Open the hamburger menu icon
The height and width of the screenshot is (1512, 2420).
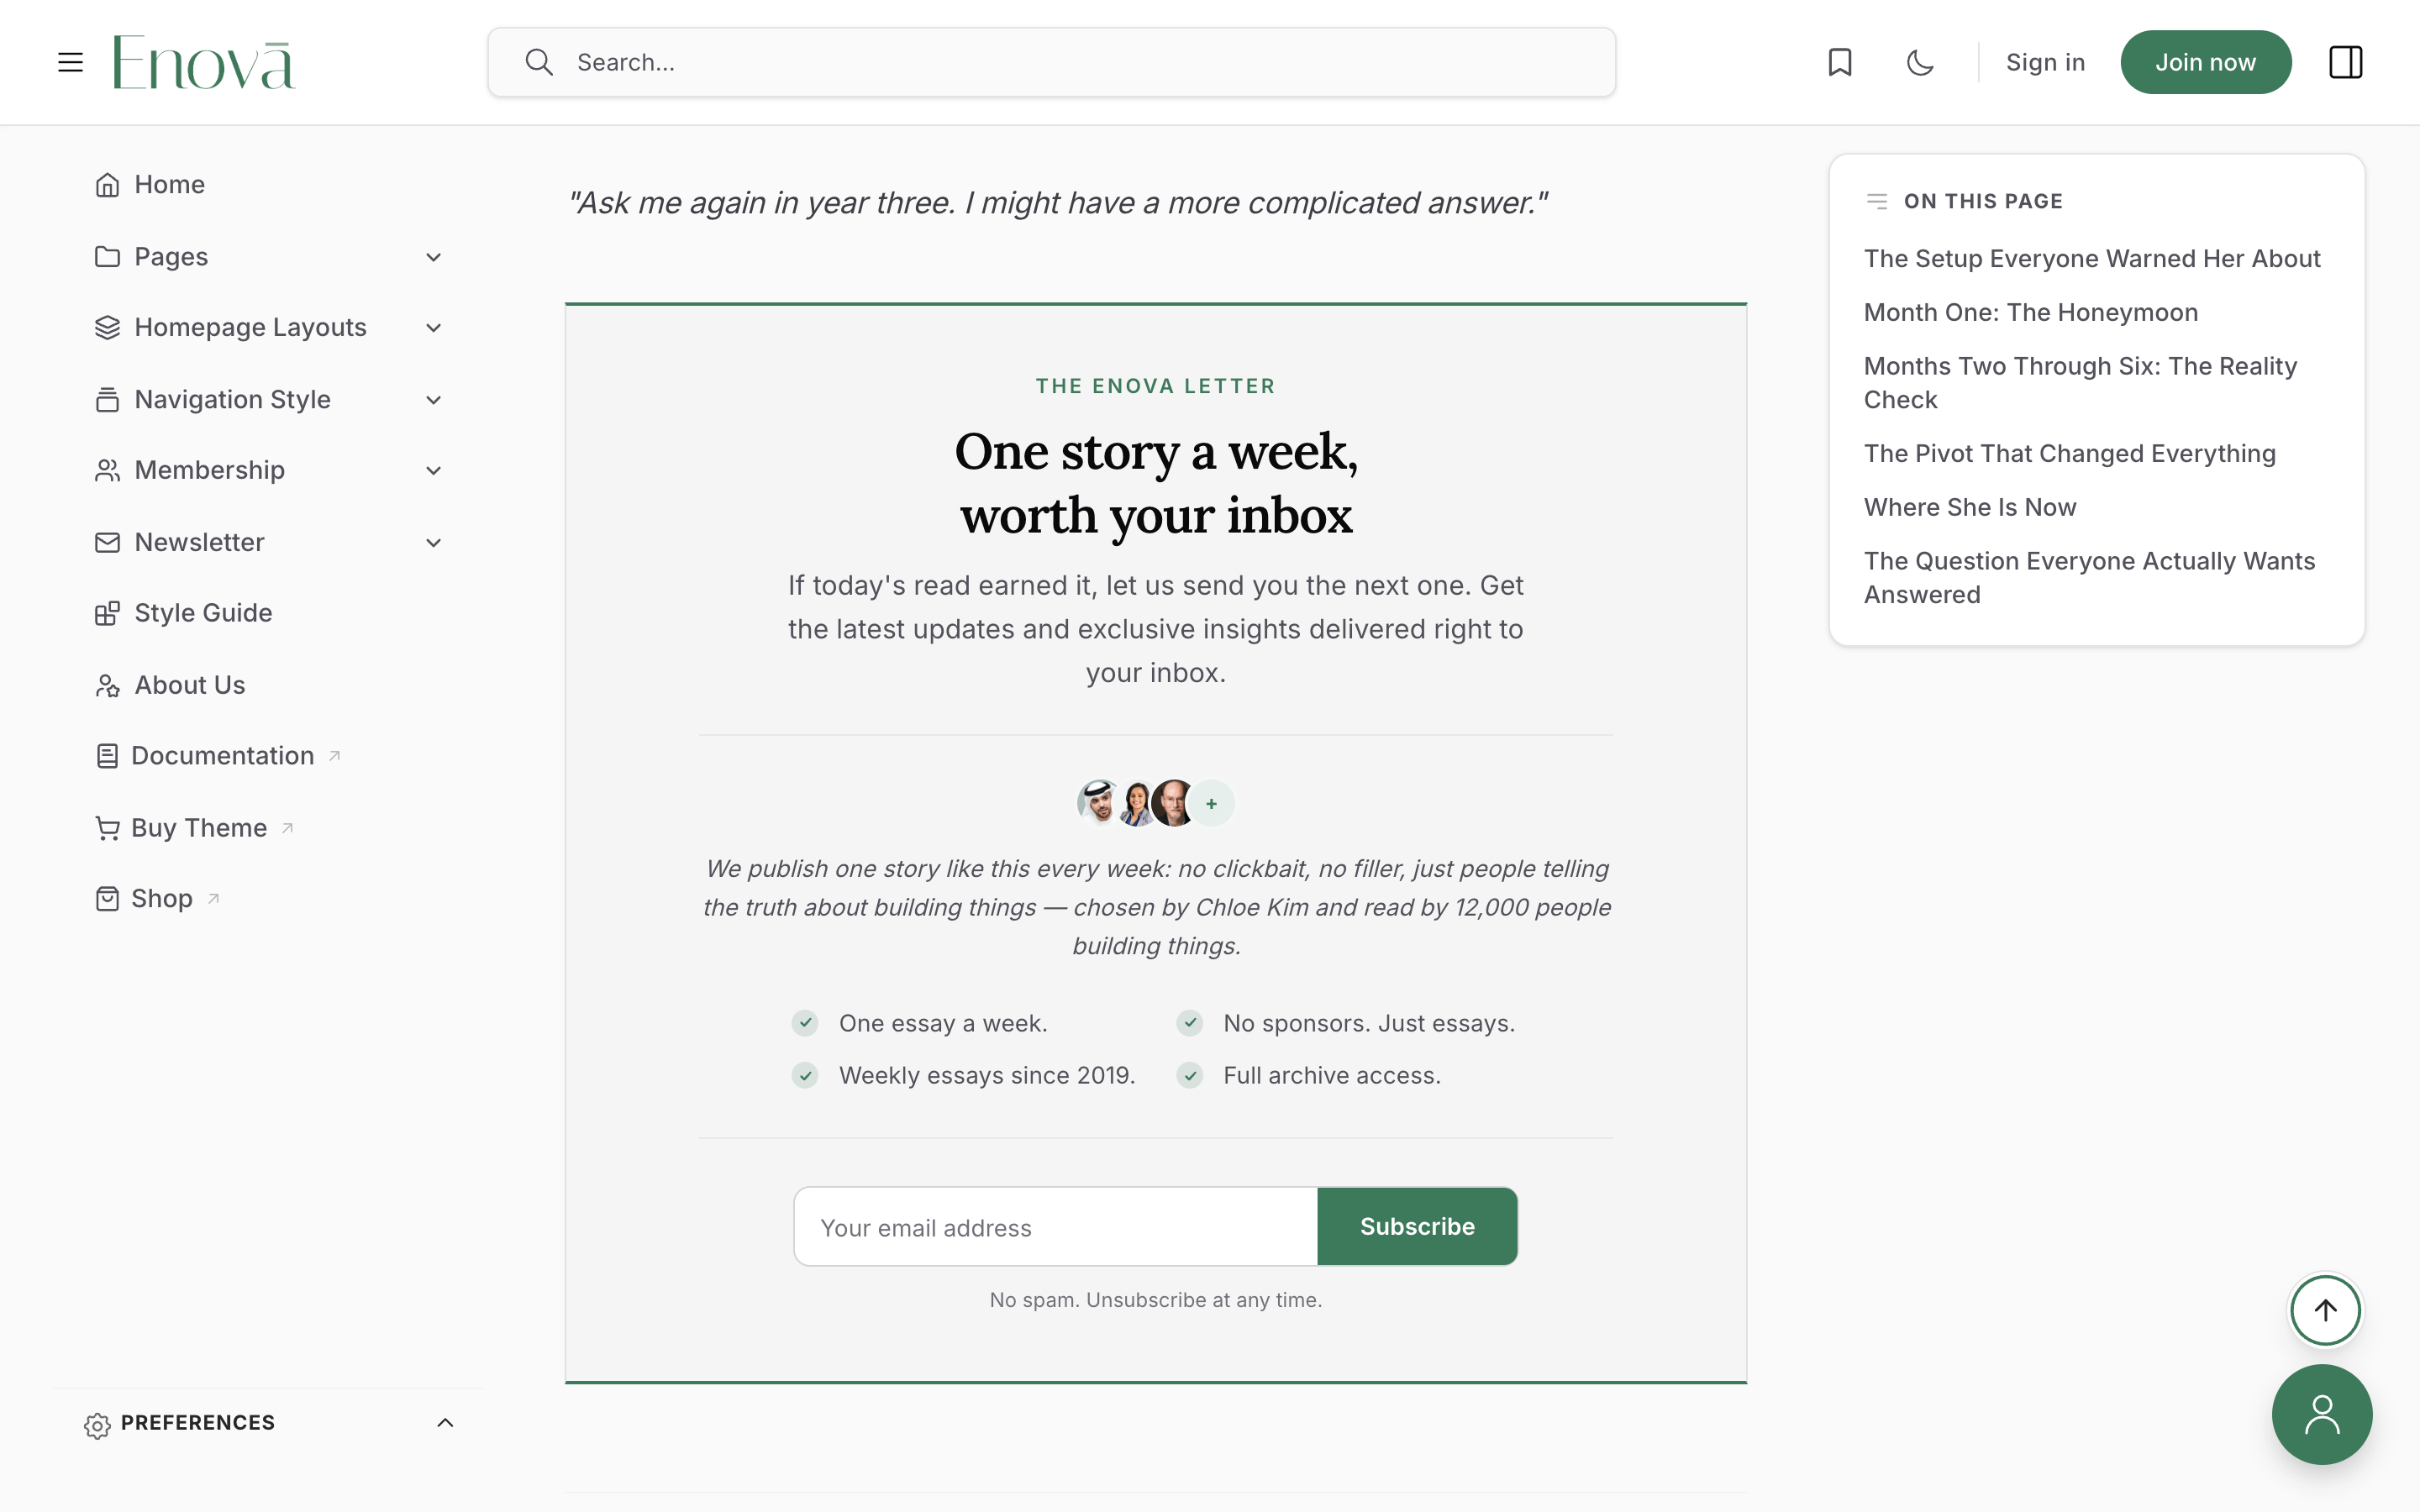coord(70,62)
